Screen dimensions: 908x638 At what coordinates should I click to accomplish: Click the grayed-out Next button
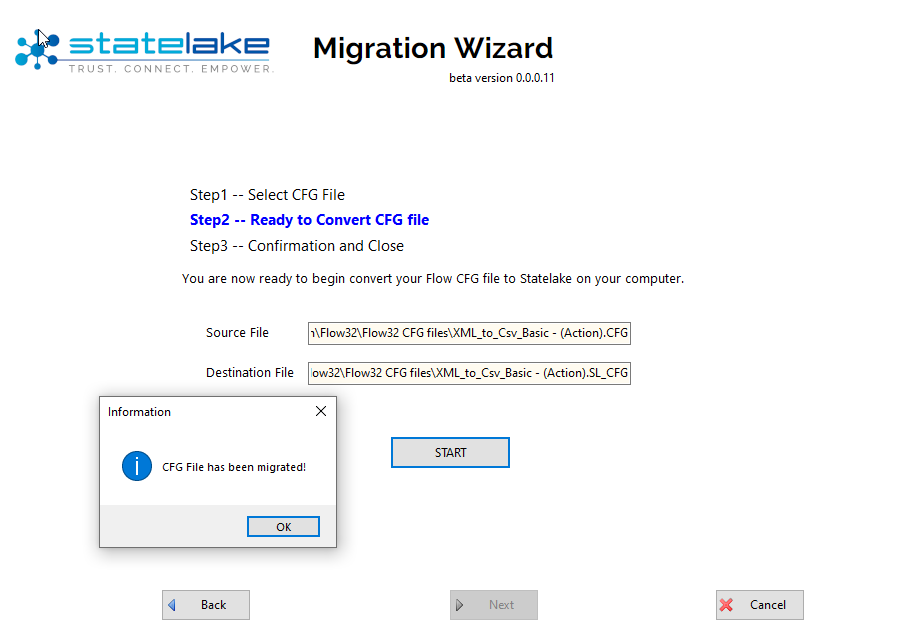[493, 604]
